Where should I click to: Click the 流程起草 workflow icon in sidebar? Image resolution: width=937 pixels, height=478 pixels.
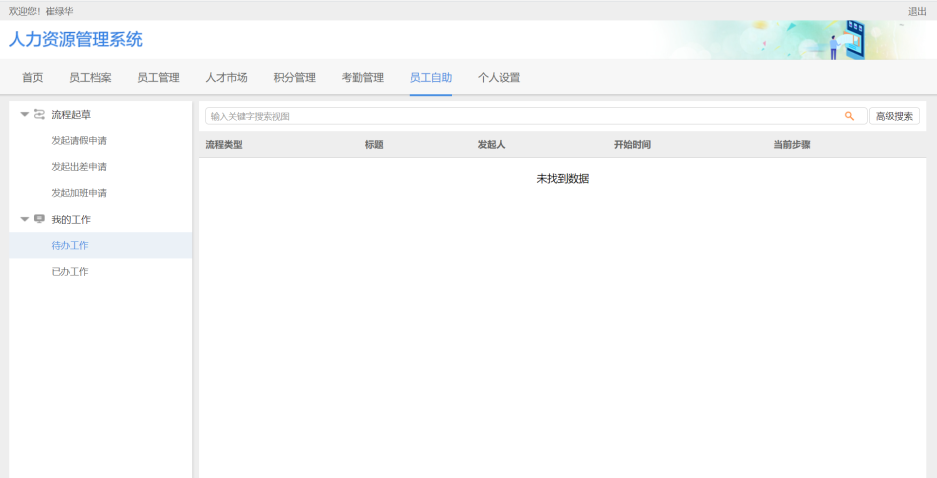[x=39, y=115]
